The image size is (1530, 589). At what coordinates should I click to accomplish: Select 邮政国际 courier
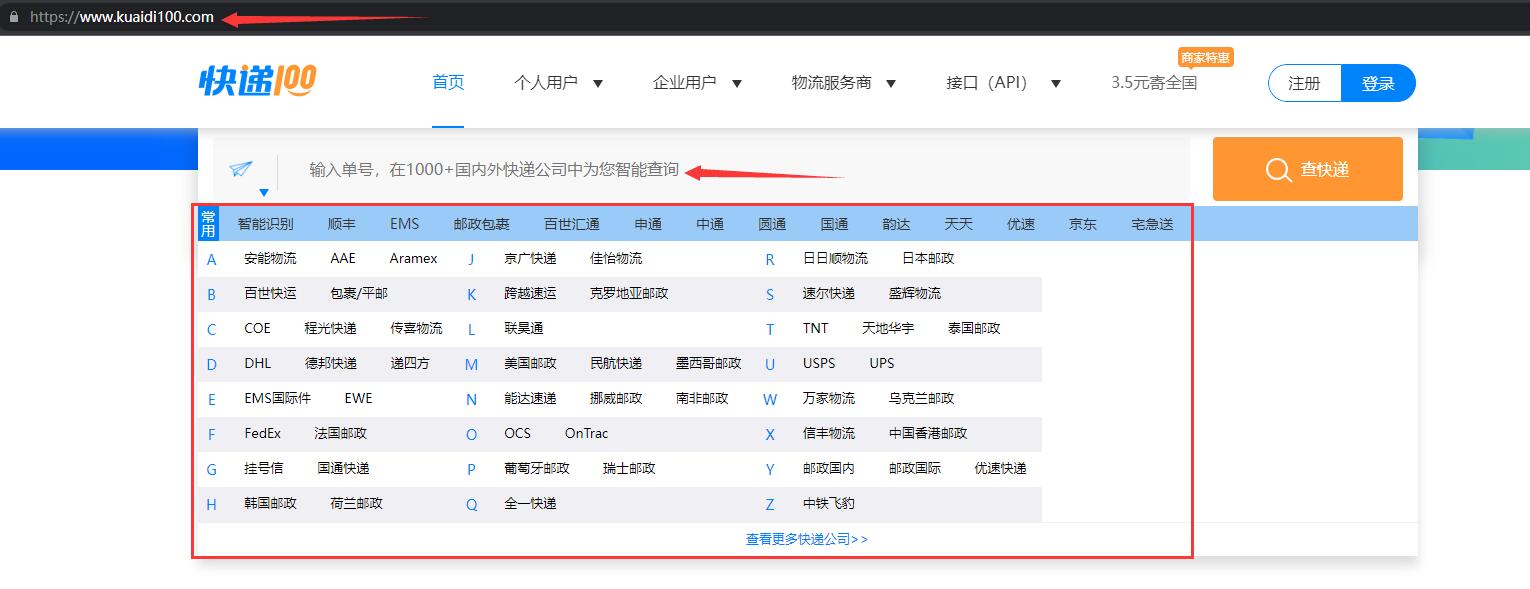pos(915,468)
